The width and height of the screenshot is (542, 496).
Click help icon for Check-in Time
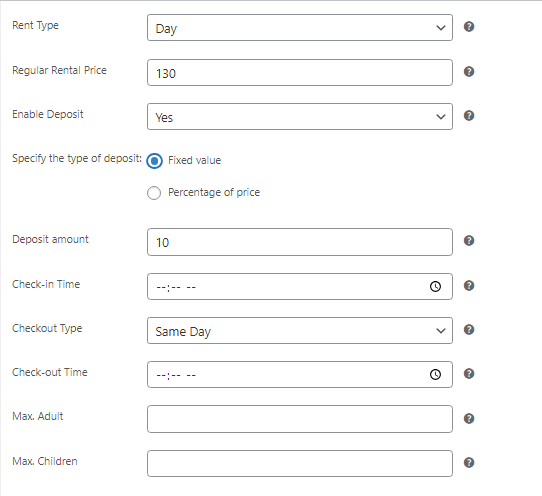click(x=469, y=286)
